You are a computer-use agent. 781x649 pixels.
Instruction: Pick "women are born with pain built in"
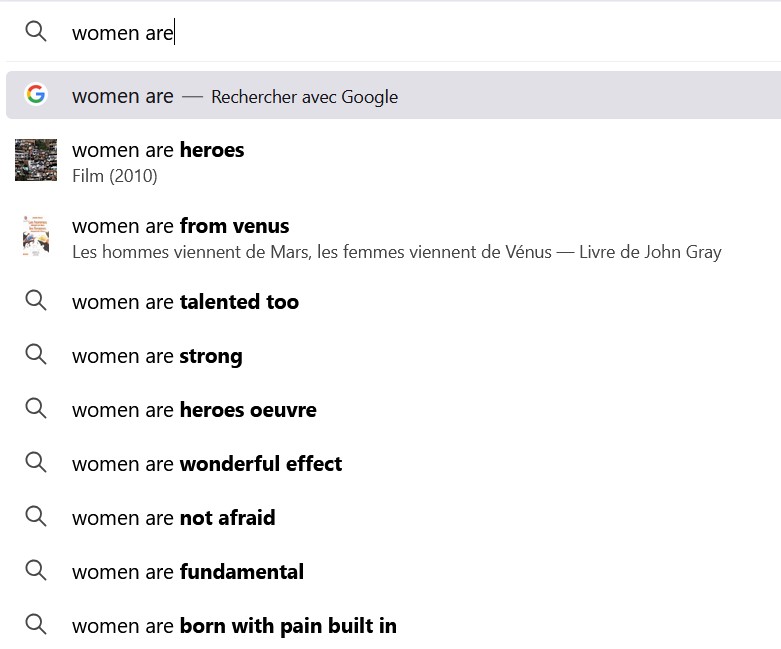pyautogui.click(x=234, y=626)
